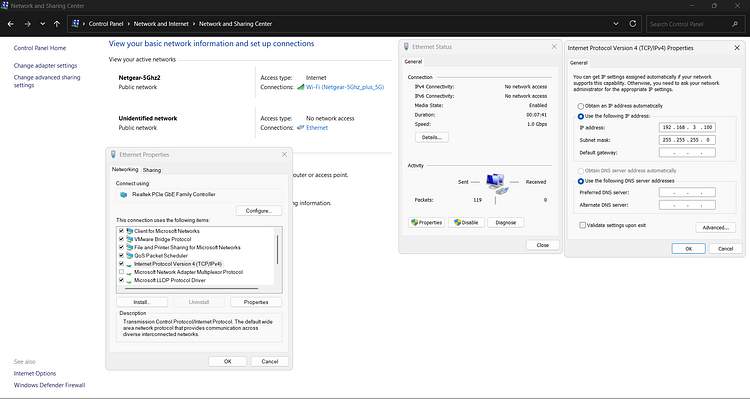Enable Microsoft Network Adapter Multiplexor Protocol checkbox
The width and height of the screenshot is (750, 399).
(x=121, y=272)
